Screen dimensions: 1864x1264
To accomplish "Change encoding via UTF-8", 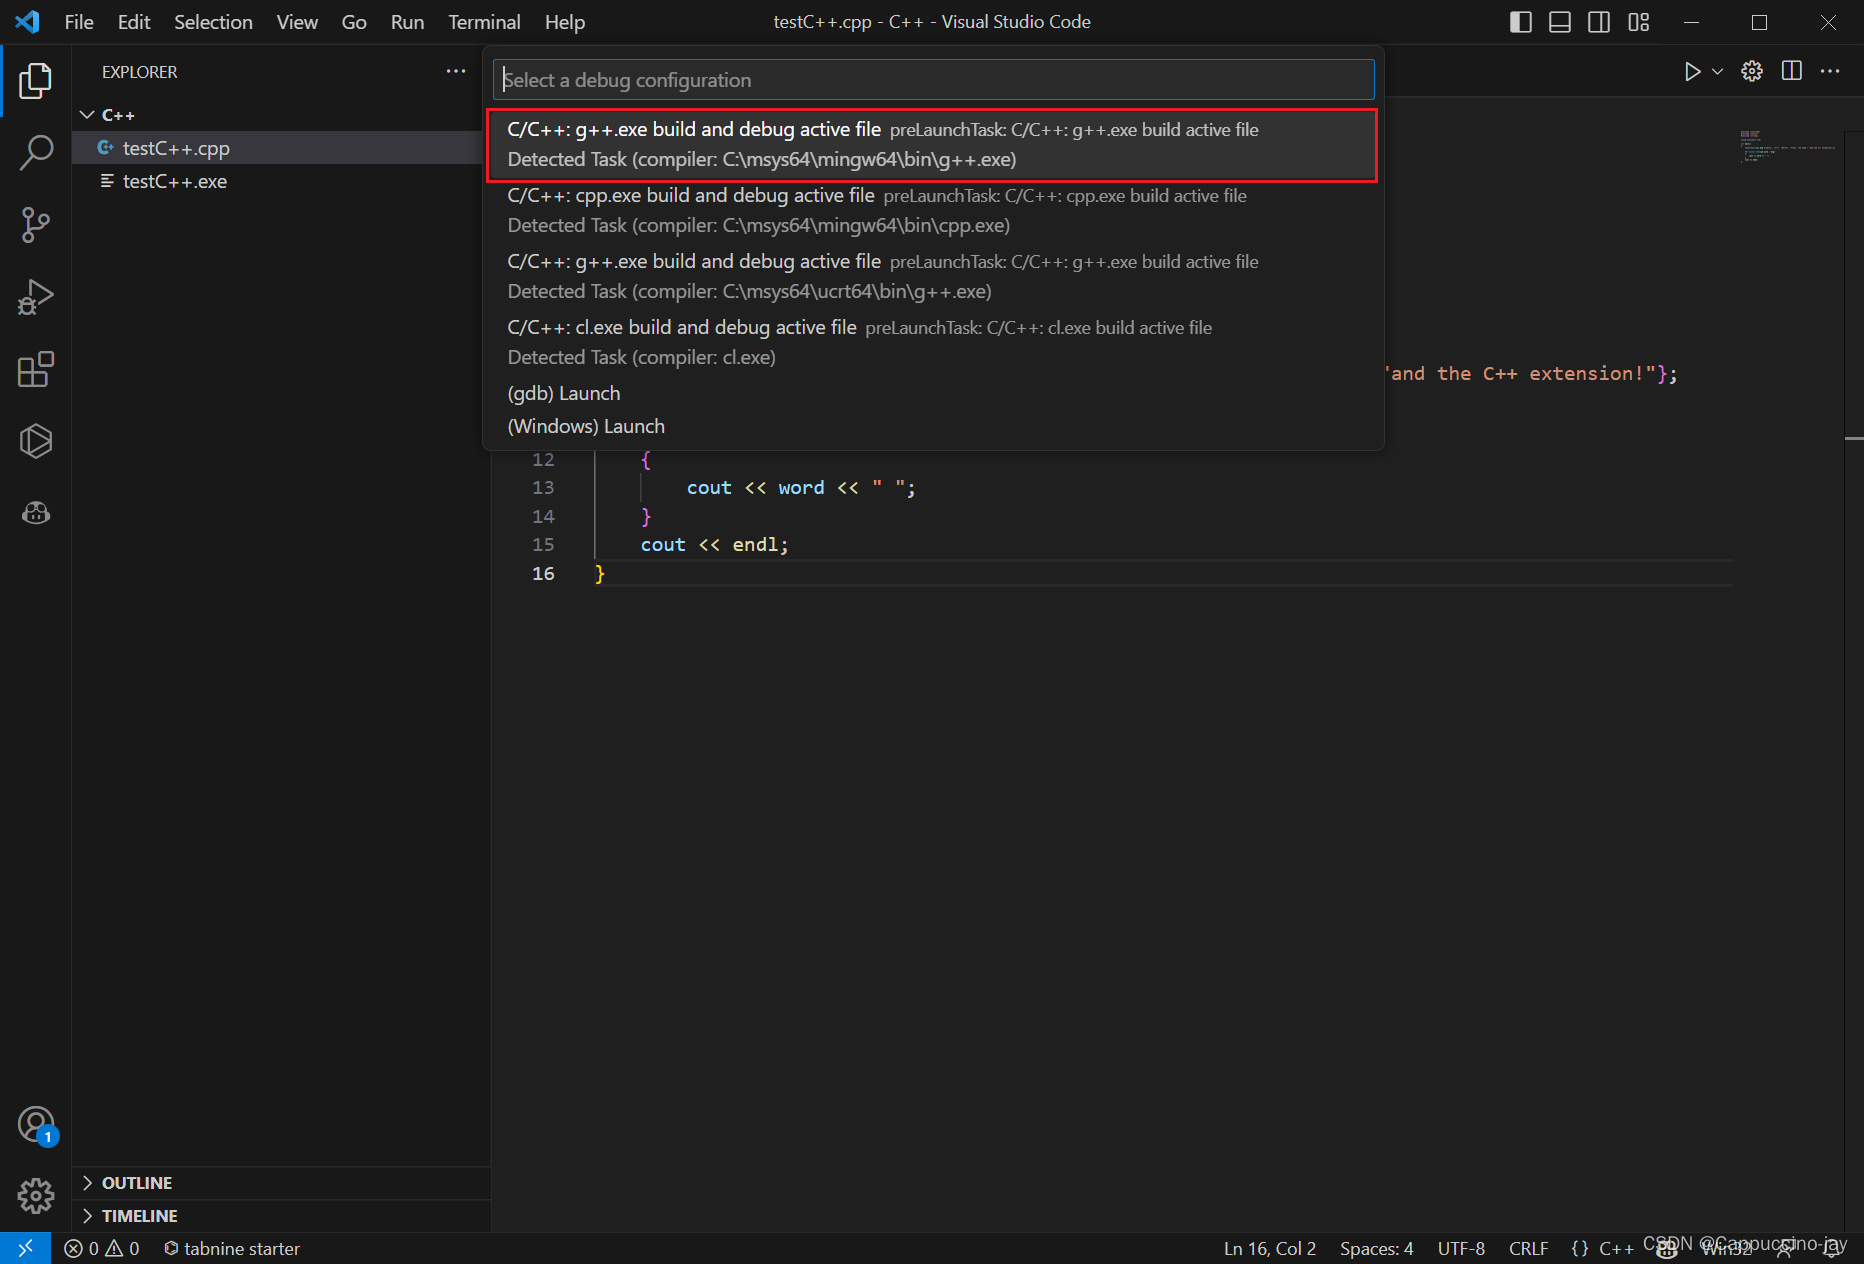I will coord(1461,1248).
